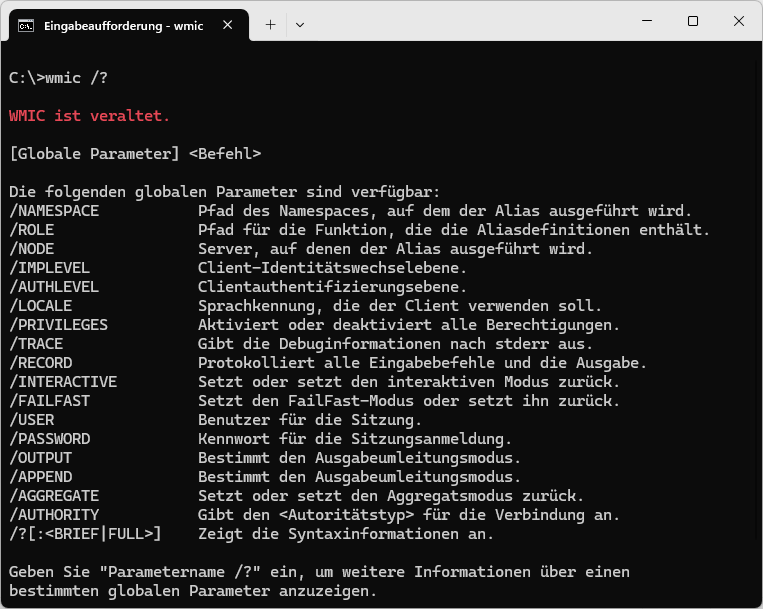Image resolution: width=763 pixels, height=609 pixels.
Task: Click the /INTERACTIVE parameter name
Action: point(62,382)
